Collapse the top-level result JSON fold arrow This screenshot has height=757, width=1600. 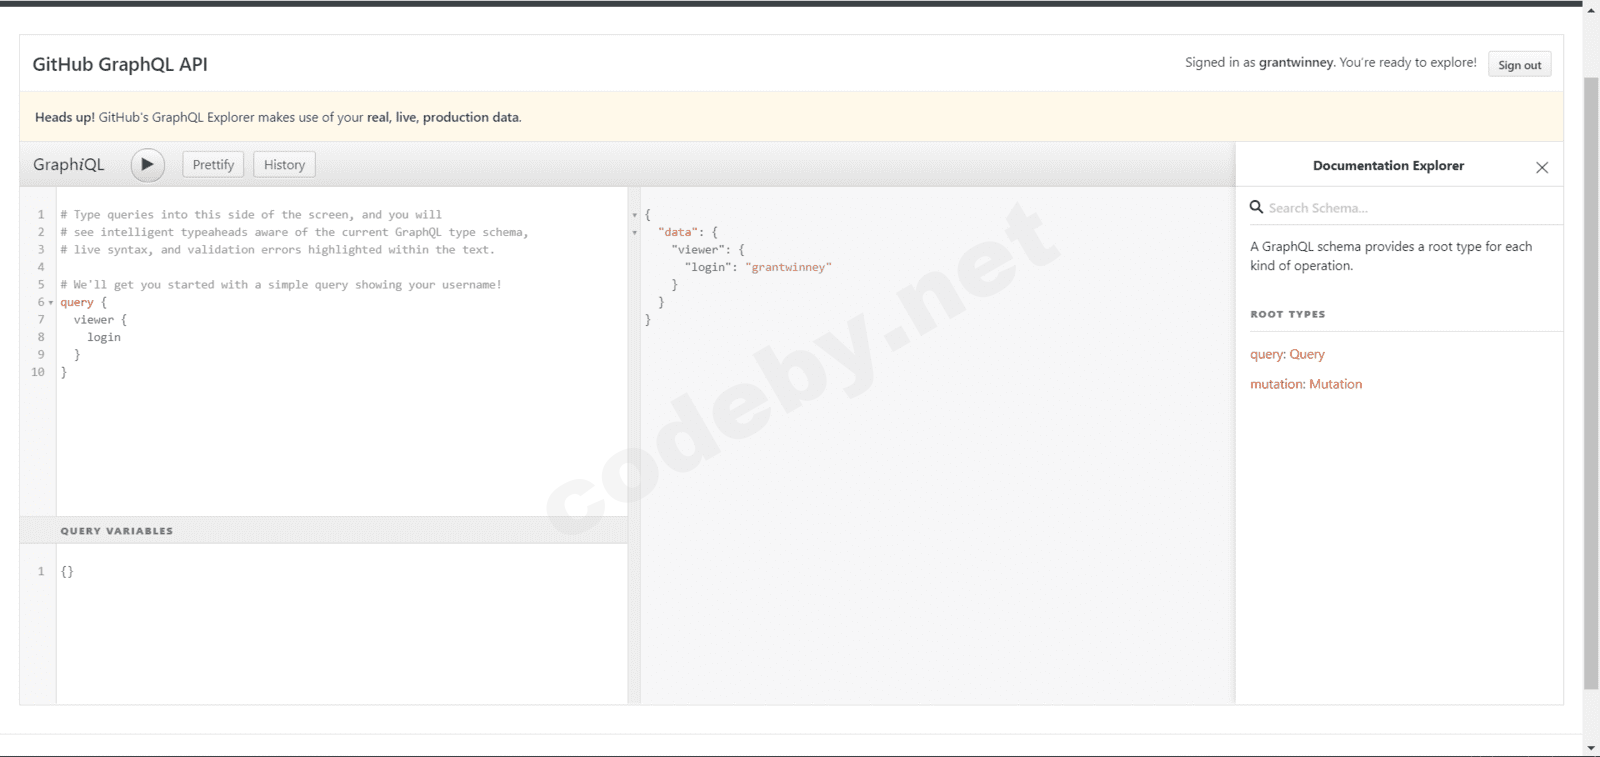point(634,215)
